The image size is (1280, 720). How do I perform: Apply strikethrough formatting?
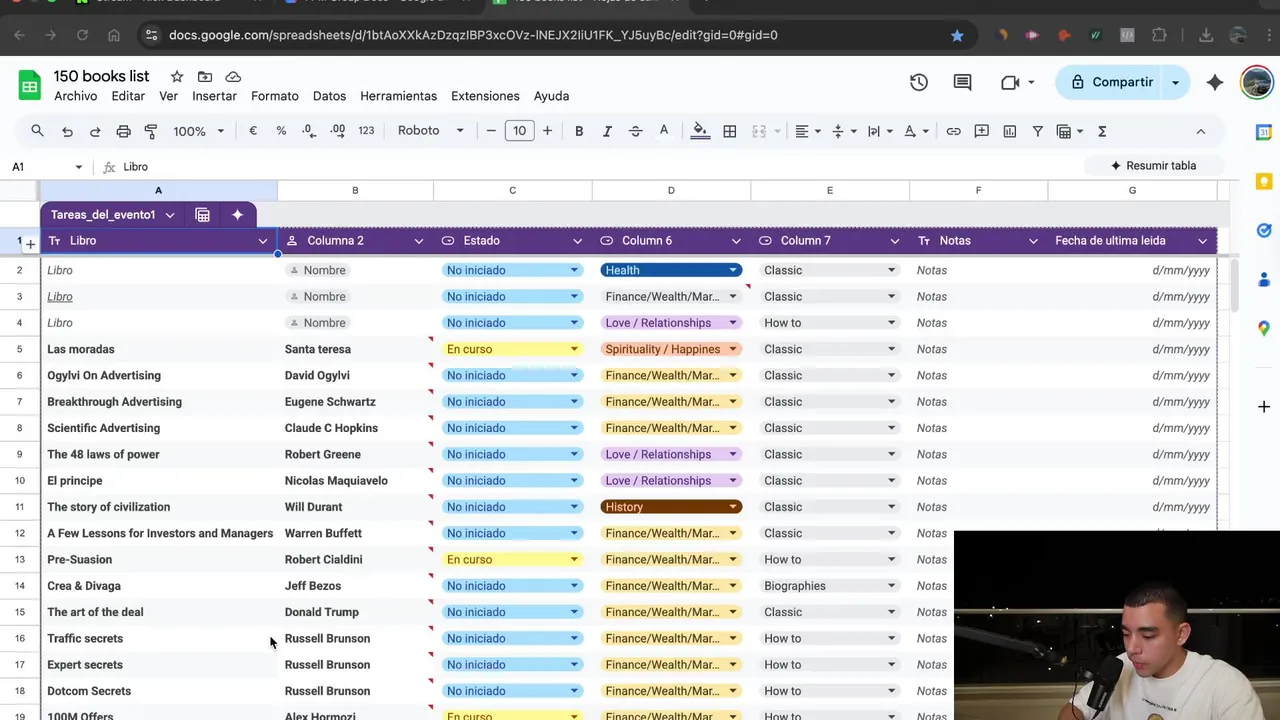(635, 131)
